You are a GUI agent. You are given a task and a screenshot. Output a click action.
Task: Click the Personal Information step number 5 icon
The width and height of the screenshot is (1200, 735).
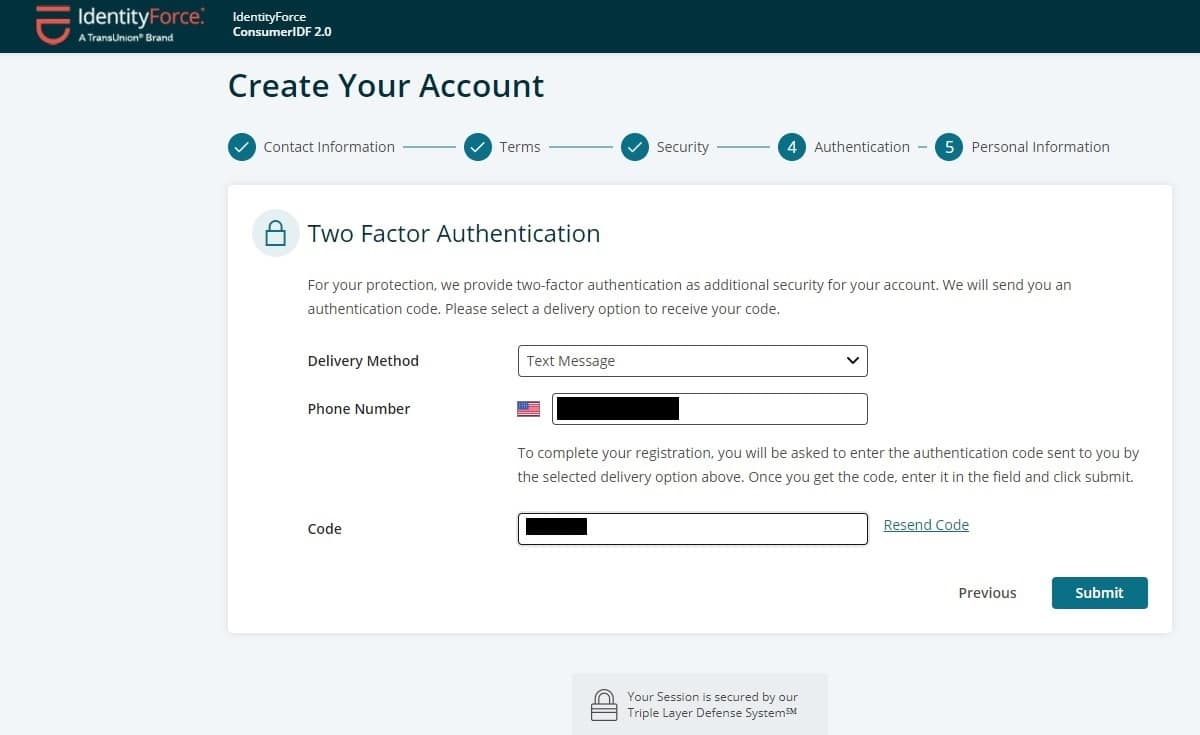[x=949, y=147]
